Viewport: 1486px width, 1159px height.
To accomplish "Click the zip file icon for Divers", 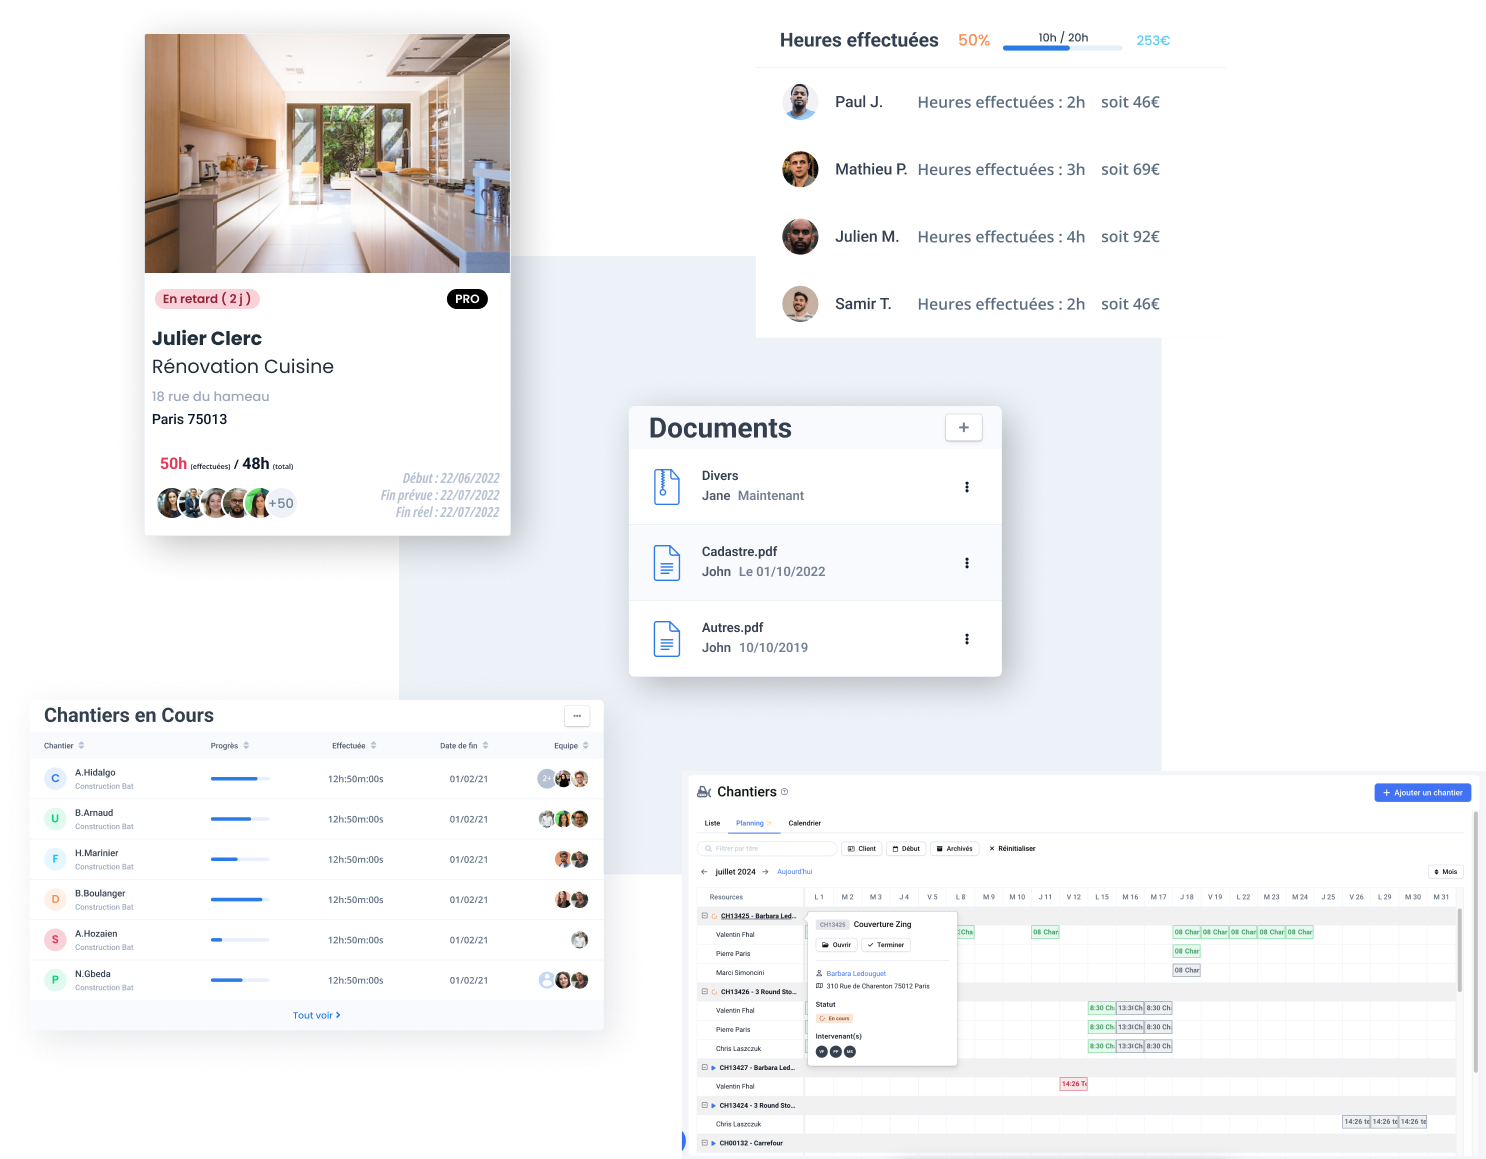I will click(x=667, y=486).
